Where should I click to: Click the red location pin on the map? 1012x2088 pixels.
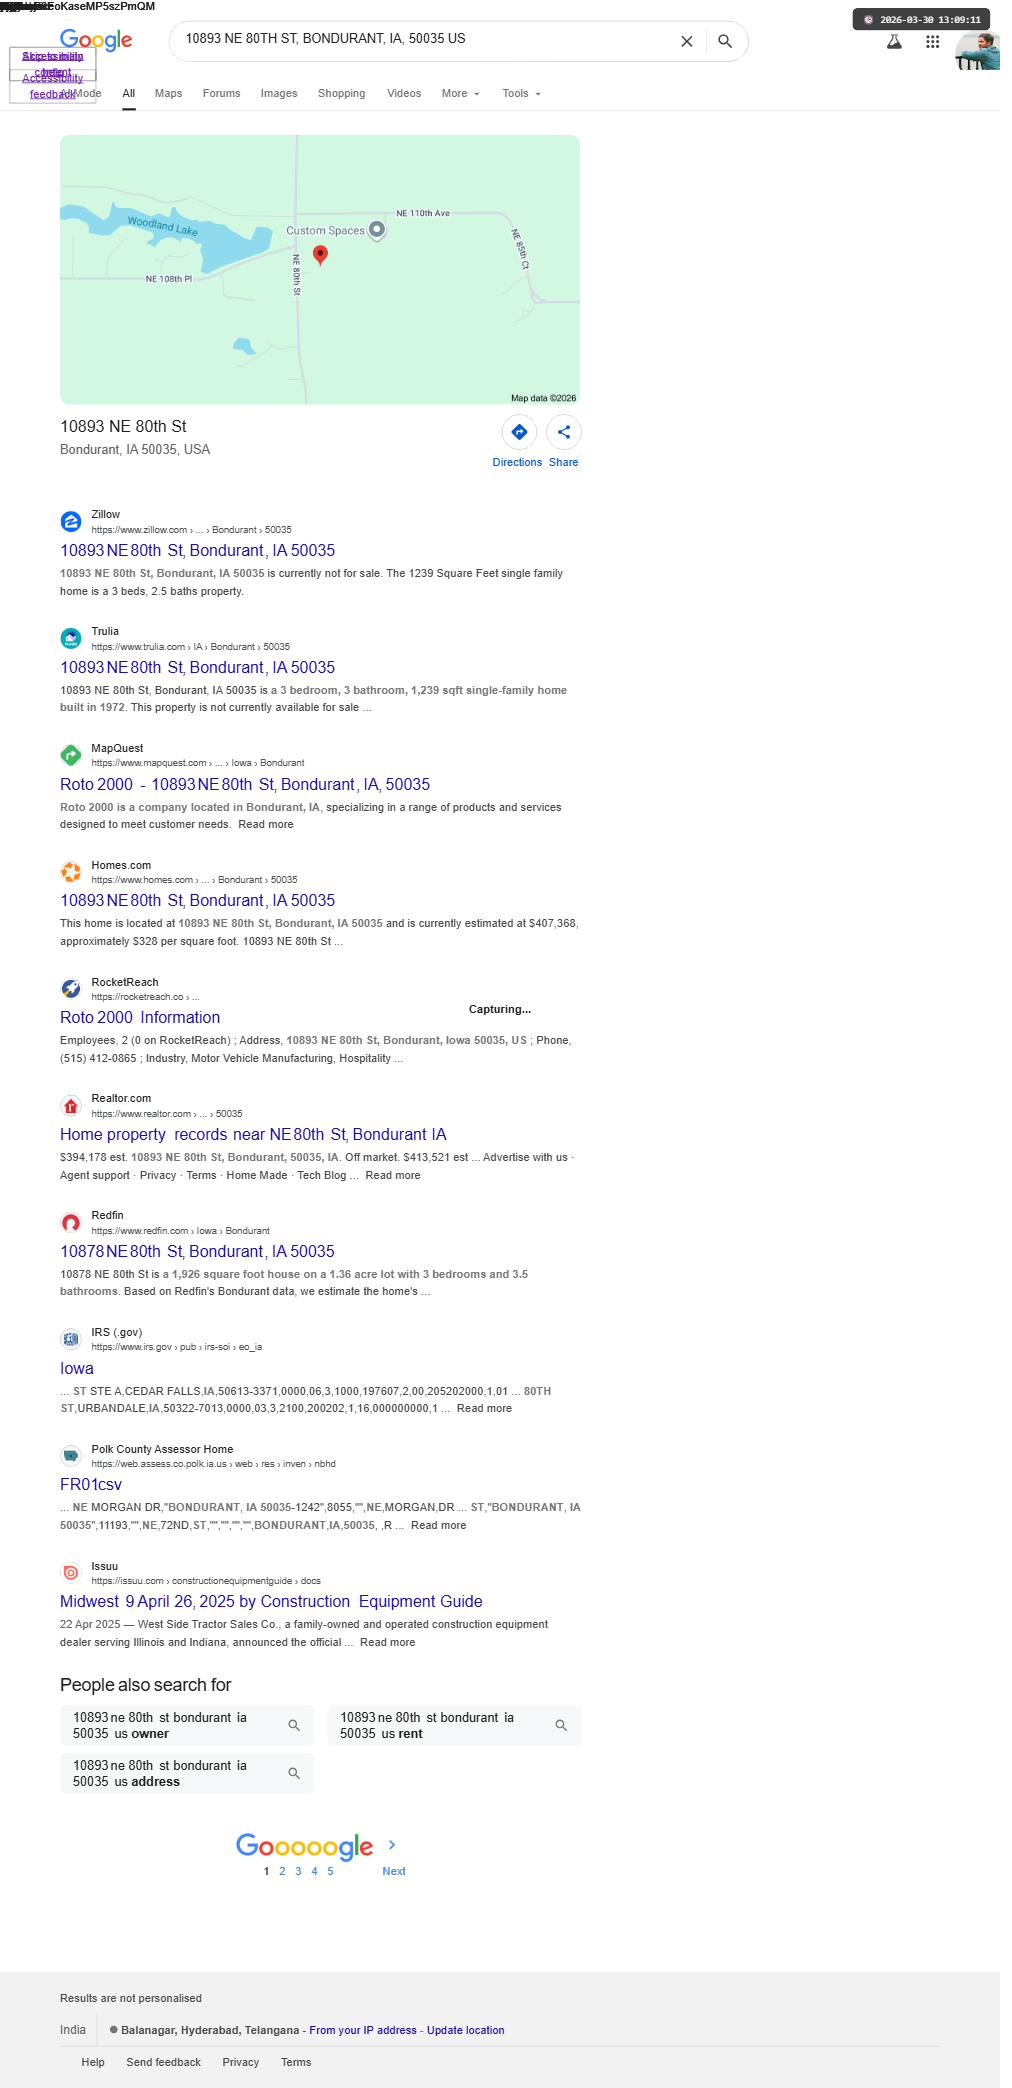[320, 255]
